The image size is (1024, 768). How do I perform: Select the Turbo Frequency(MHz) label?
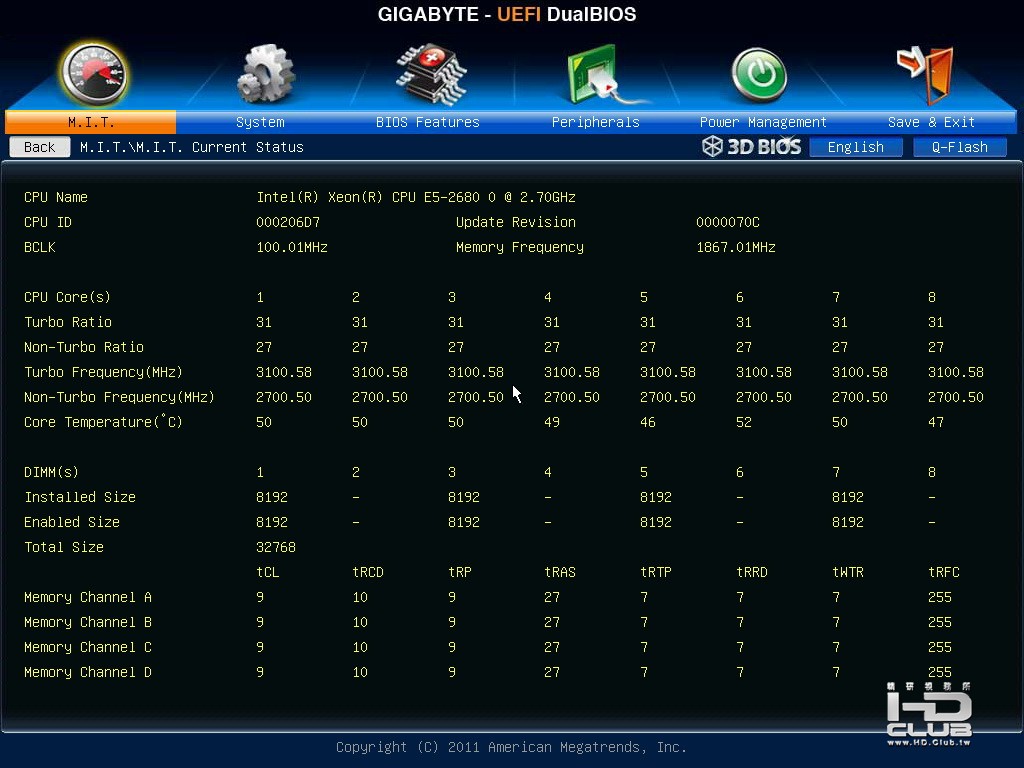[x=103, y=372]
